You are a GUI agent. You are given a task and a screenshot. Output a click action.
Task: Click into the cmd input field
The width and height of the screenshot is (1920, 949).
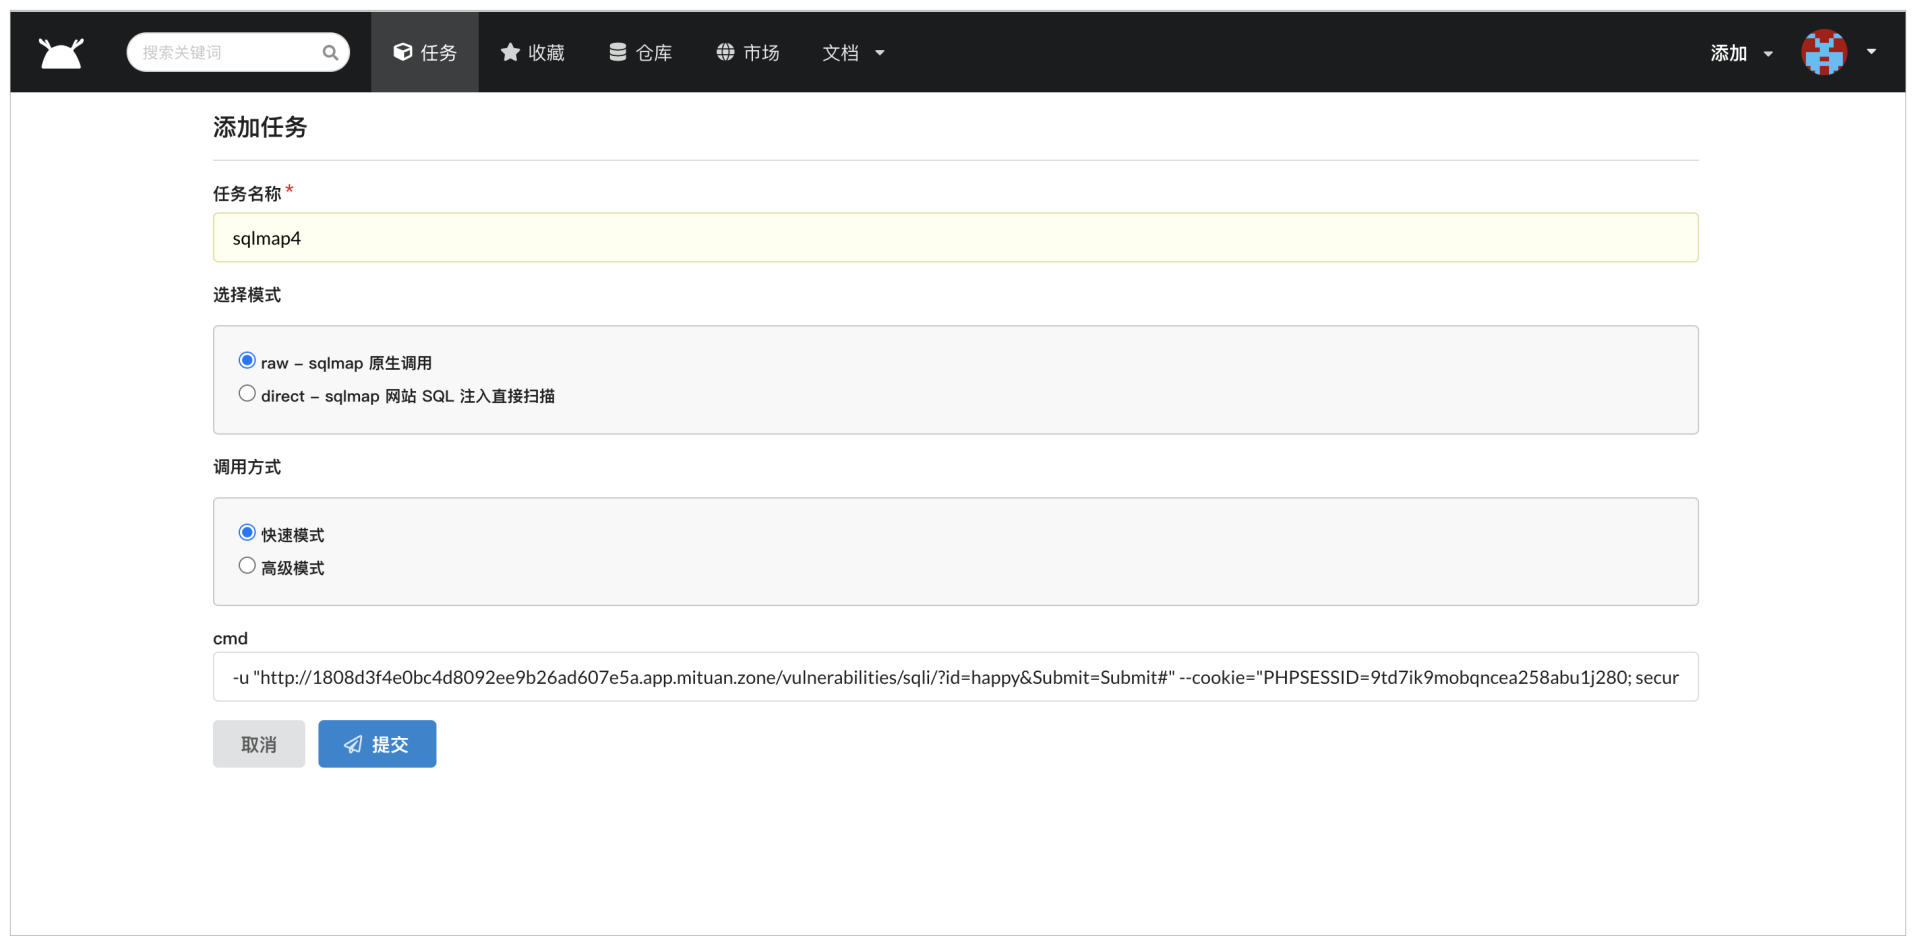[955, 678]
